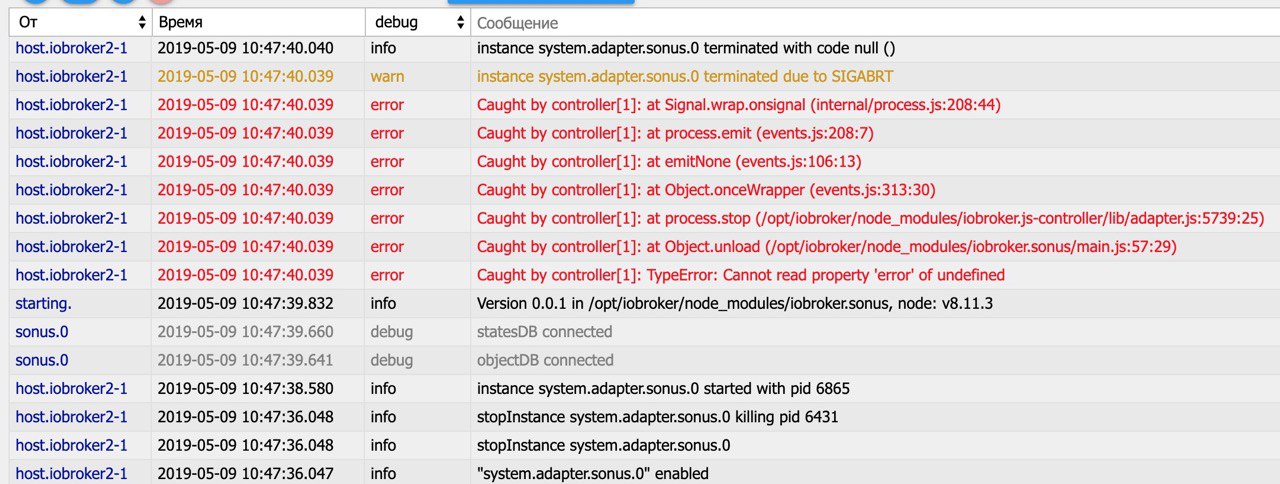Screen dimensions: 1280x484
Task: Select the Signal.wrap.onsignal error message
Action: tap(739, 105)
